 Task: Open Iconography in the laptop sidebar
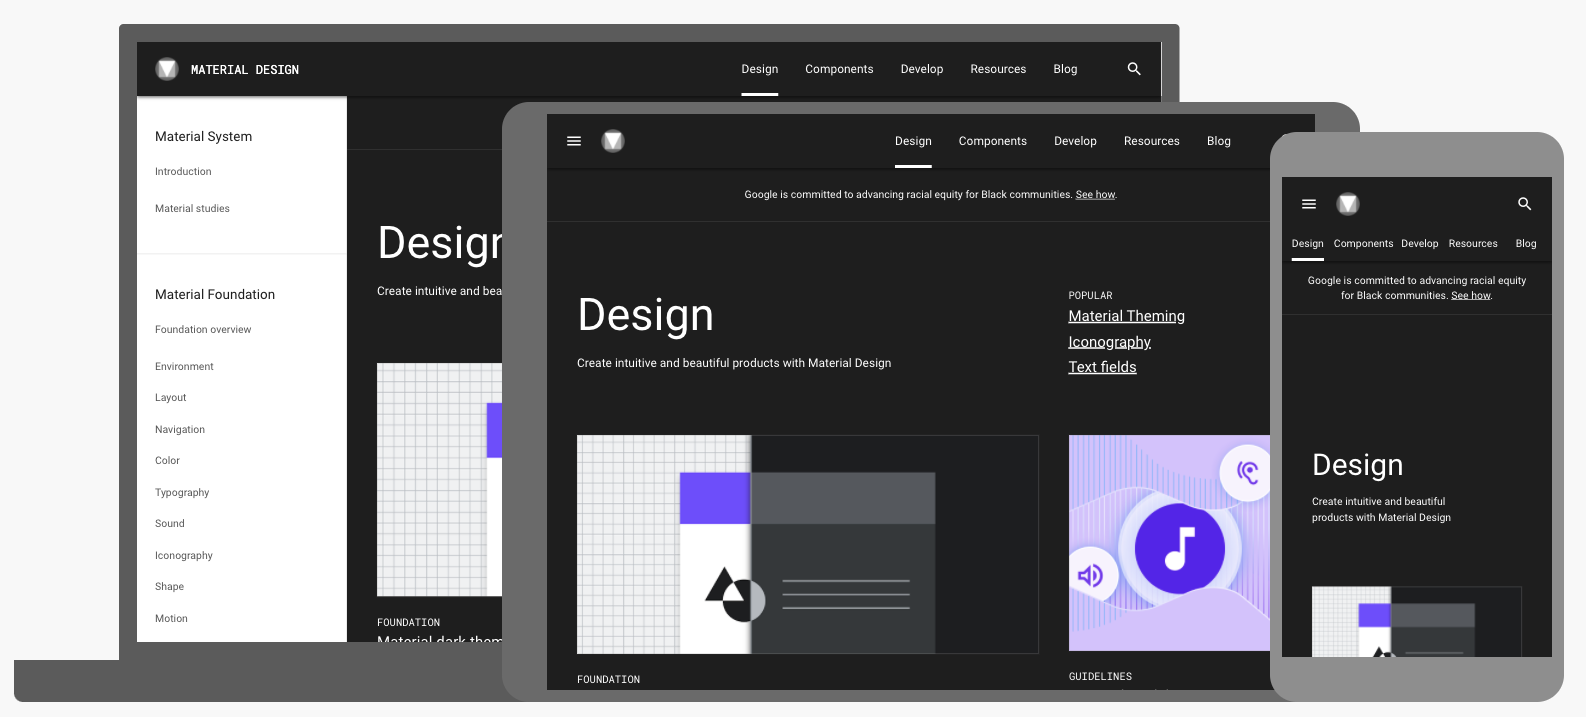(184, 556)
